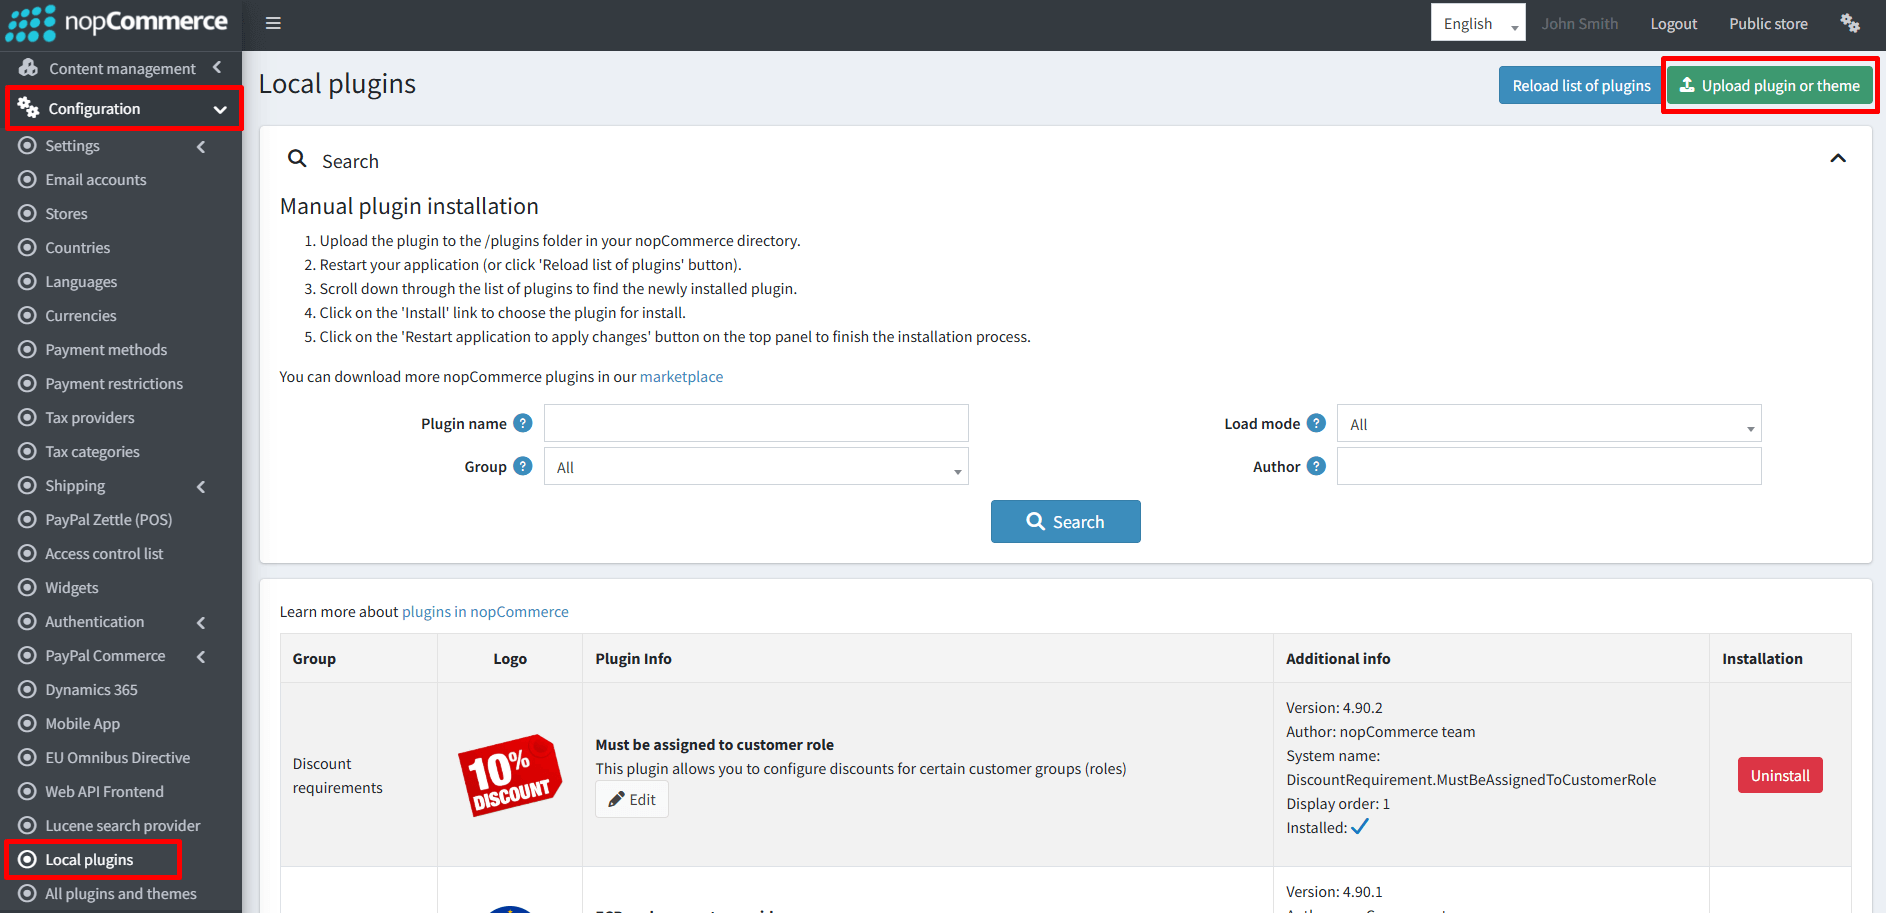The width and height of the screenshot is (1886, 913).
Task: Click the circle icon next to Currencies
Action: coord(28,315)
